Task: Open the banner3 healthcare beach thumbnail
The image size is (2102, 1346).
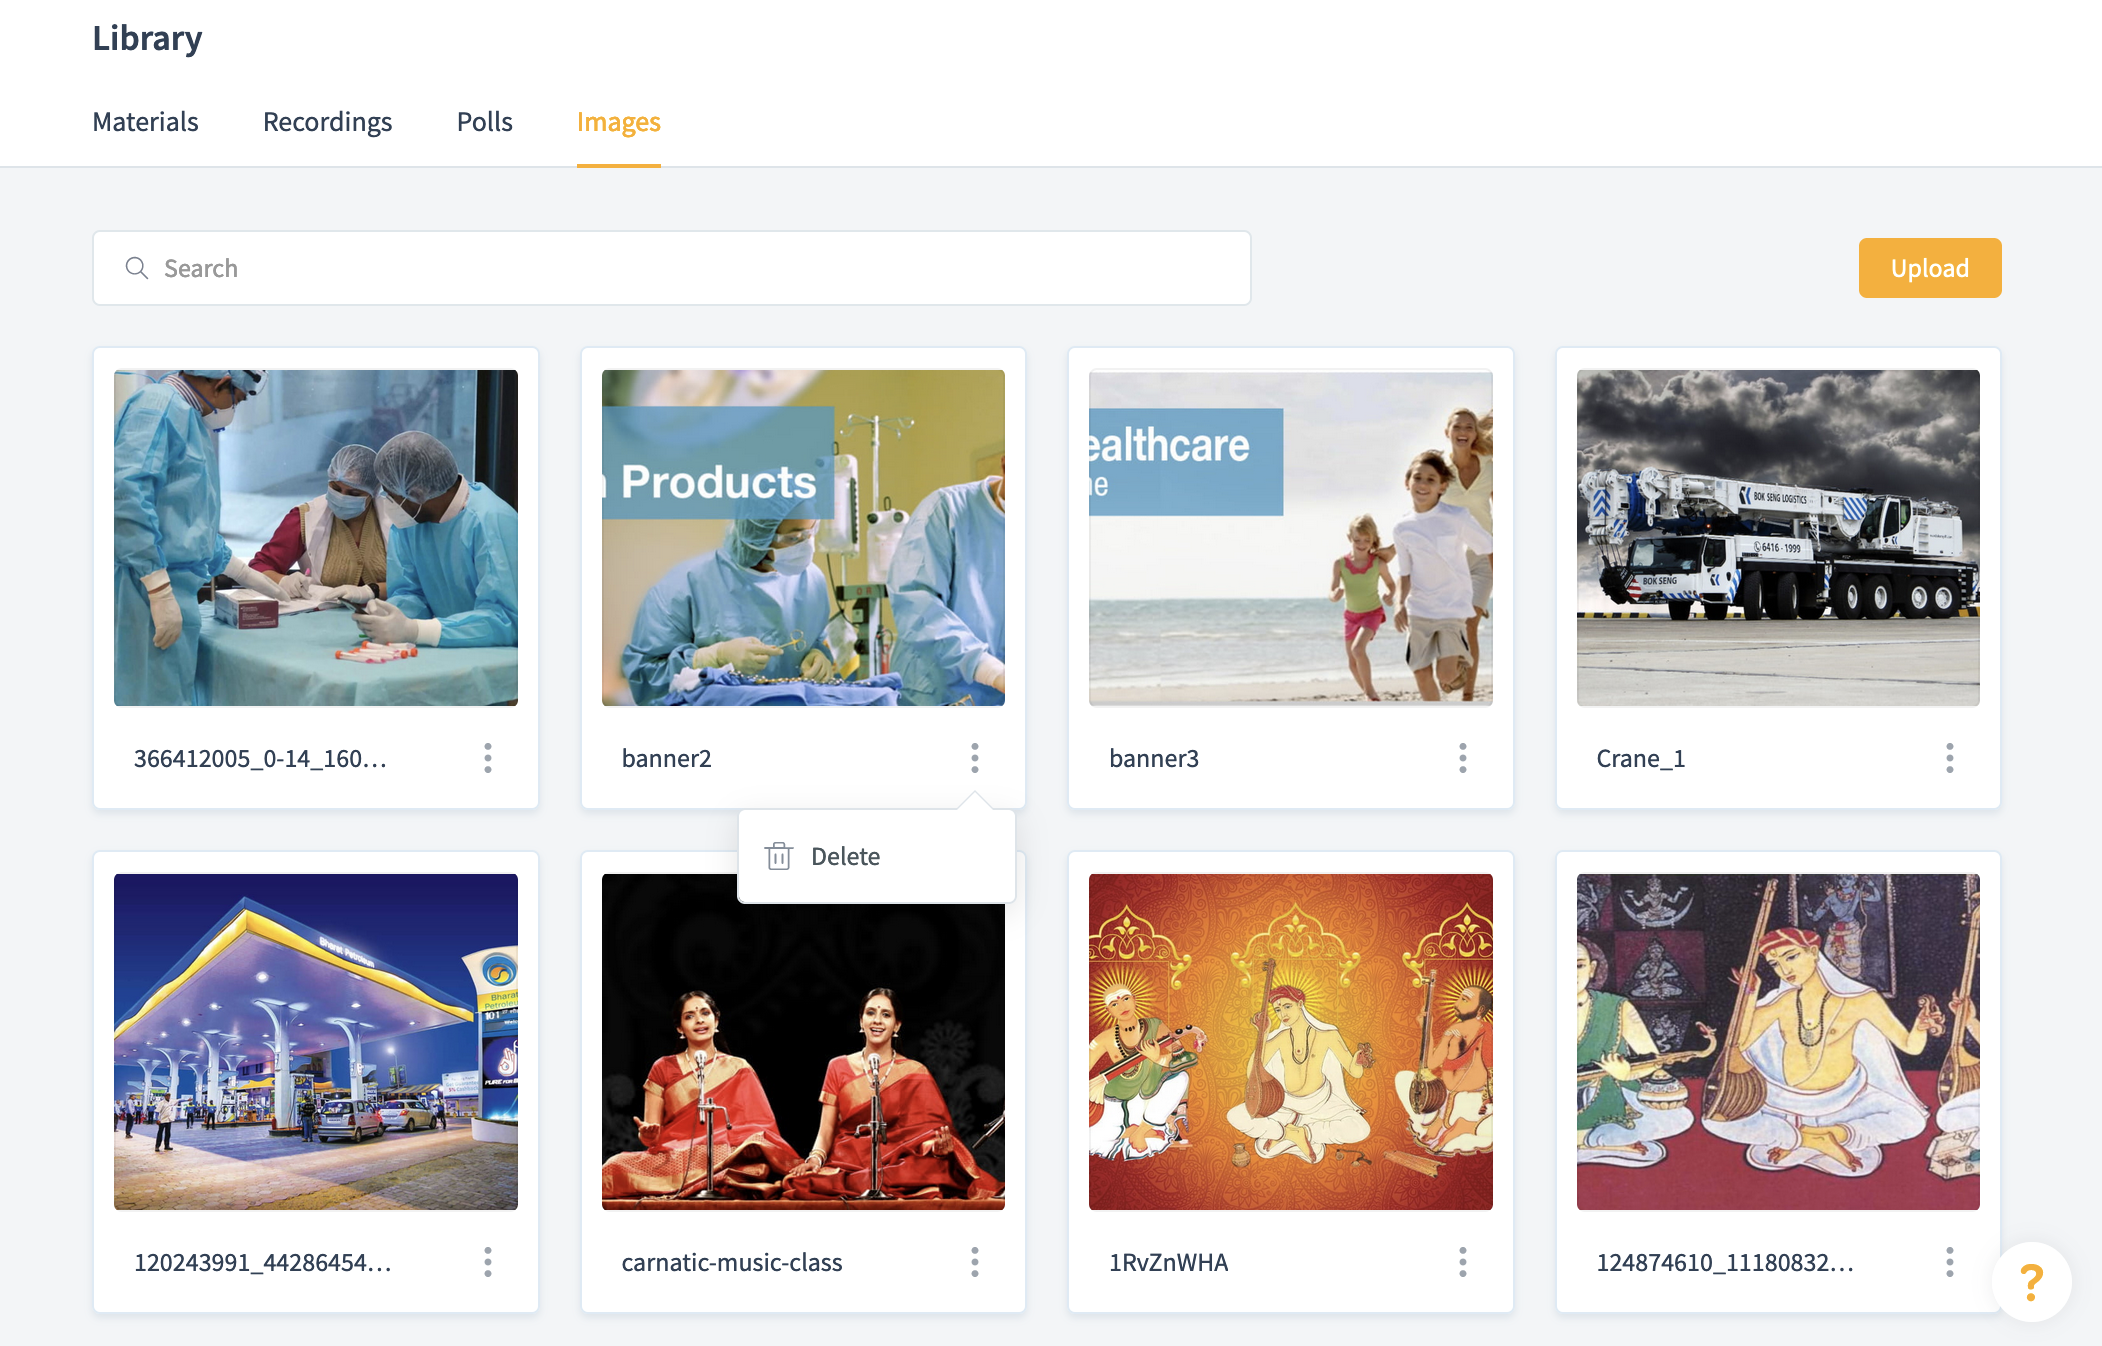Action: (1290, 538)
